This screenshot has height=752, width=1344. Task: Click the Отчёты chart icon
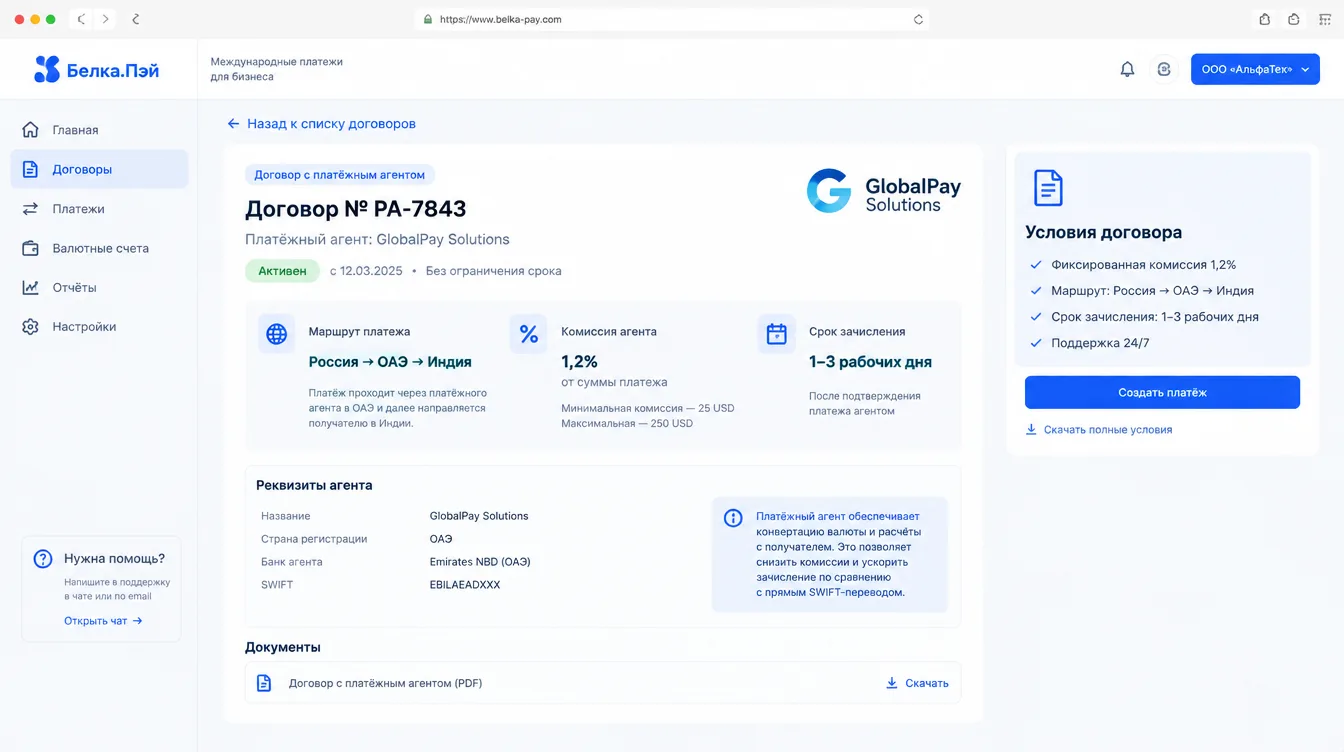click(x=30, y=287)
